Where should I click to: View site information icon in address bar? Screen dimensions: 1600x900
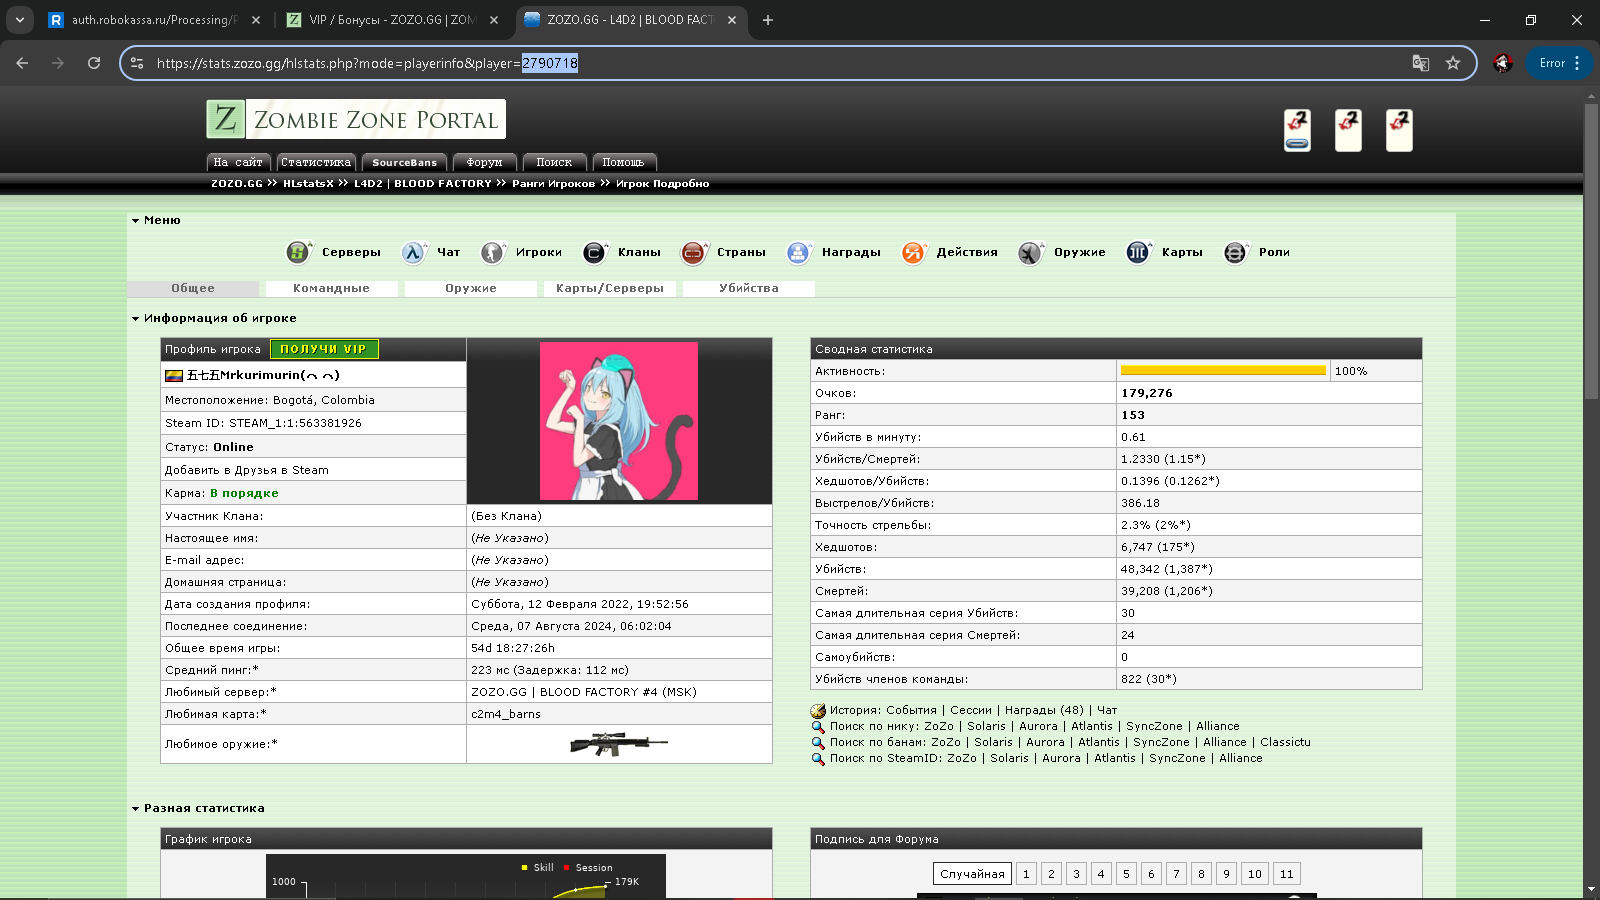(137, 63)
